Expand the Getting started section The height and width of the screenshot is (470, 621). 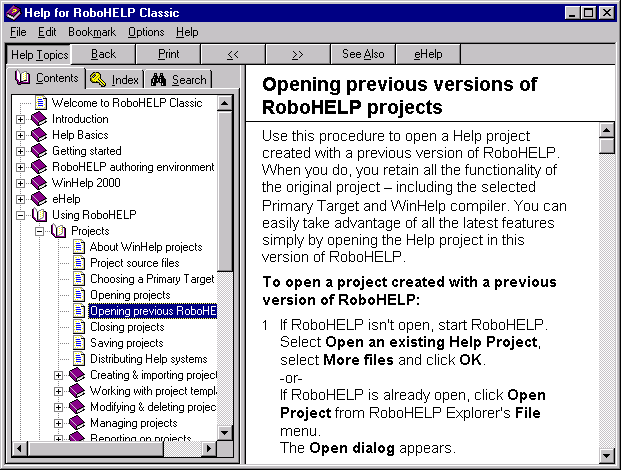[21, 151]
